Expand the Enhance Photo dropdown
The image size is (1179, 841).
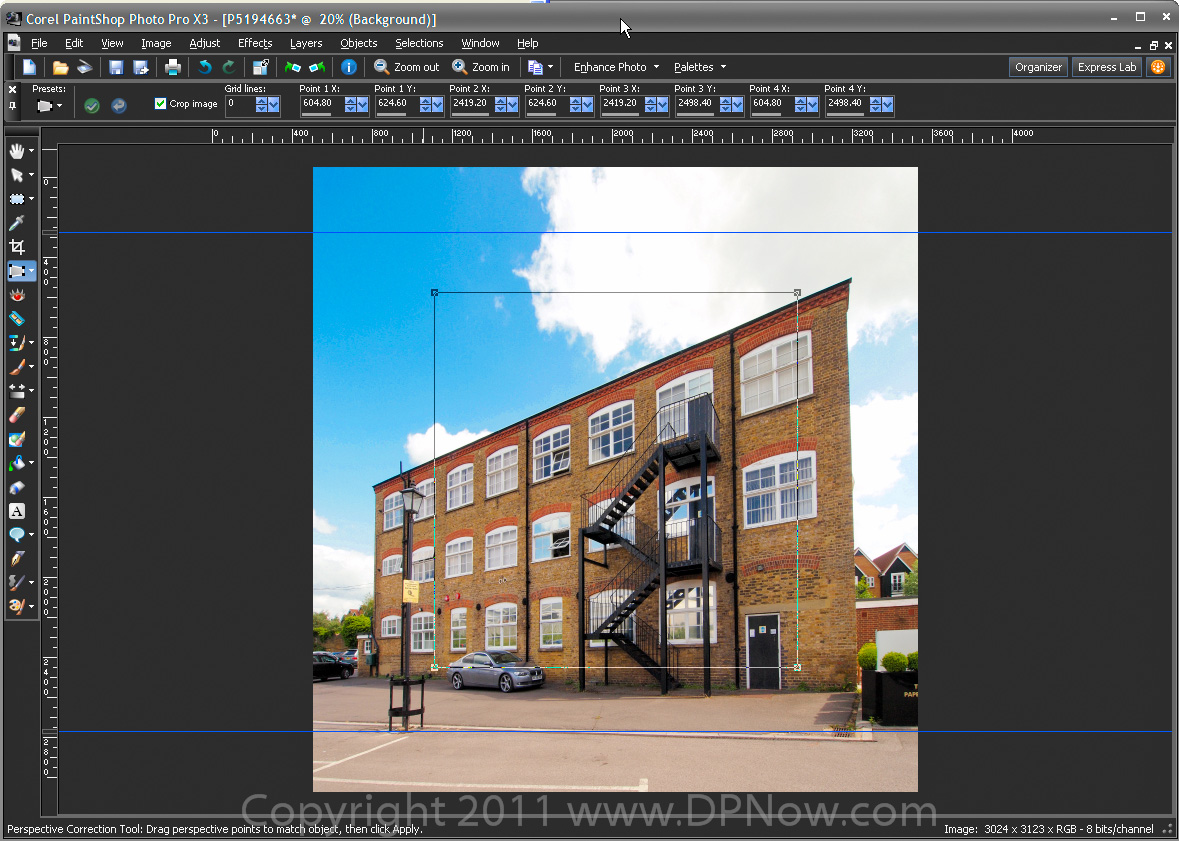pos(616,67)
